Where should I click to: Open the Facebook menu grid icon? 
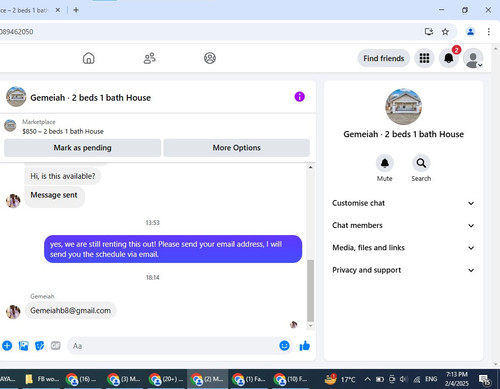click(x=424, y=58)
